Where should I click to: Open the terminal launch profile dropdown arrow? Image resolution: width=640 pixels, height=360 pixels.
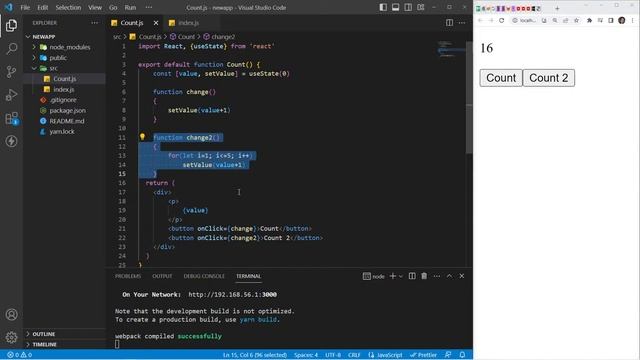tap(400, 276)
